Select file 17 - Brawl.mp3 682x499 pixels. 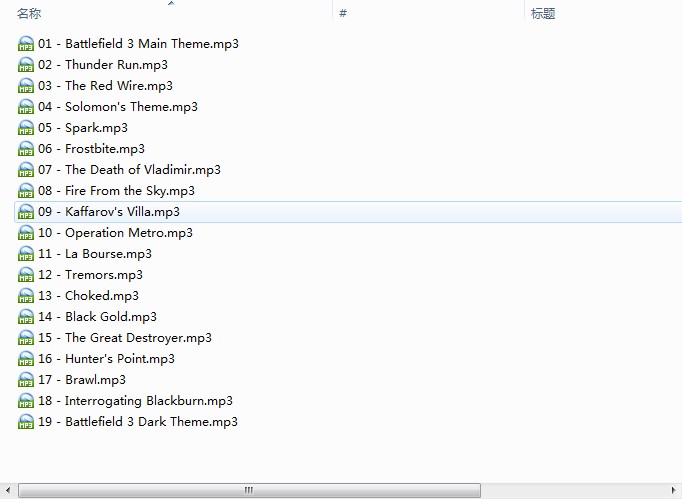pyautogui.click(x=82, y=380)
